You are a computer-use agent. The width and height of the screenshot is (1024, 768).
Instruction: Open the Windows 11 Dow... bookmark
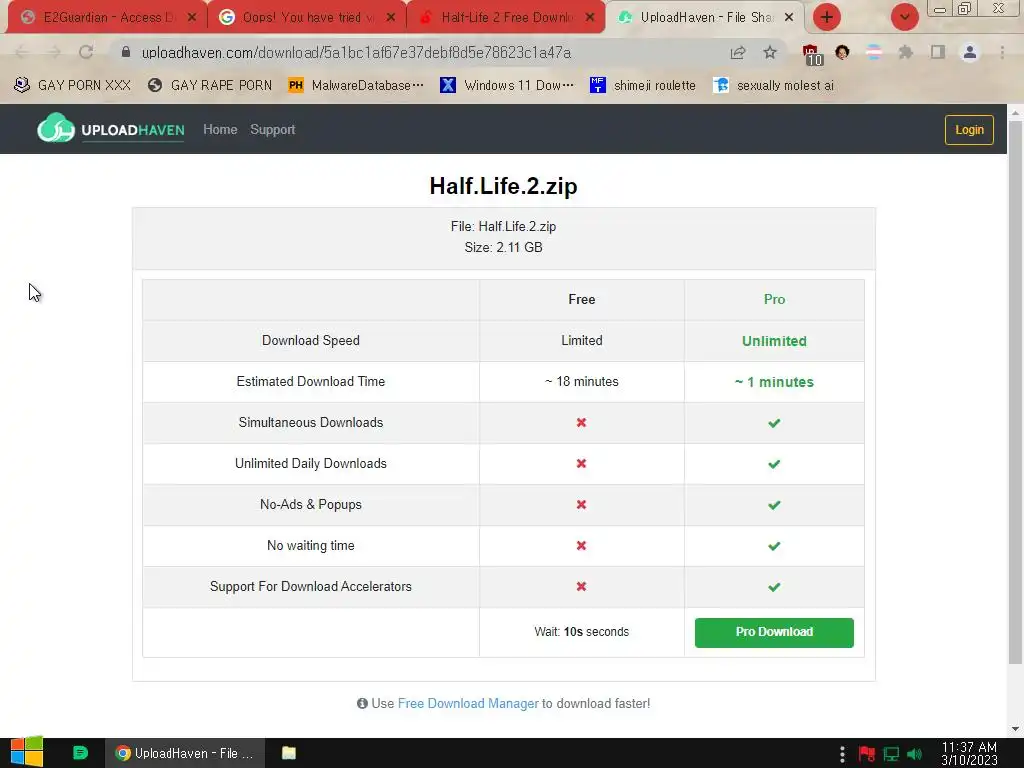(507, 85)
